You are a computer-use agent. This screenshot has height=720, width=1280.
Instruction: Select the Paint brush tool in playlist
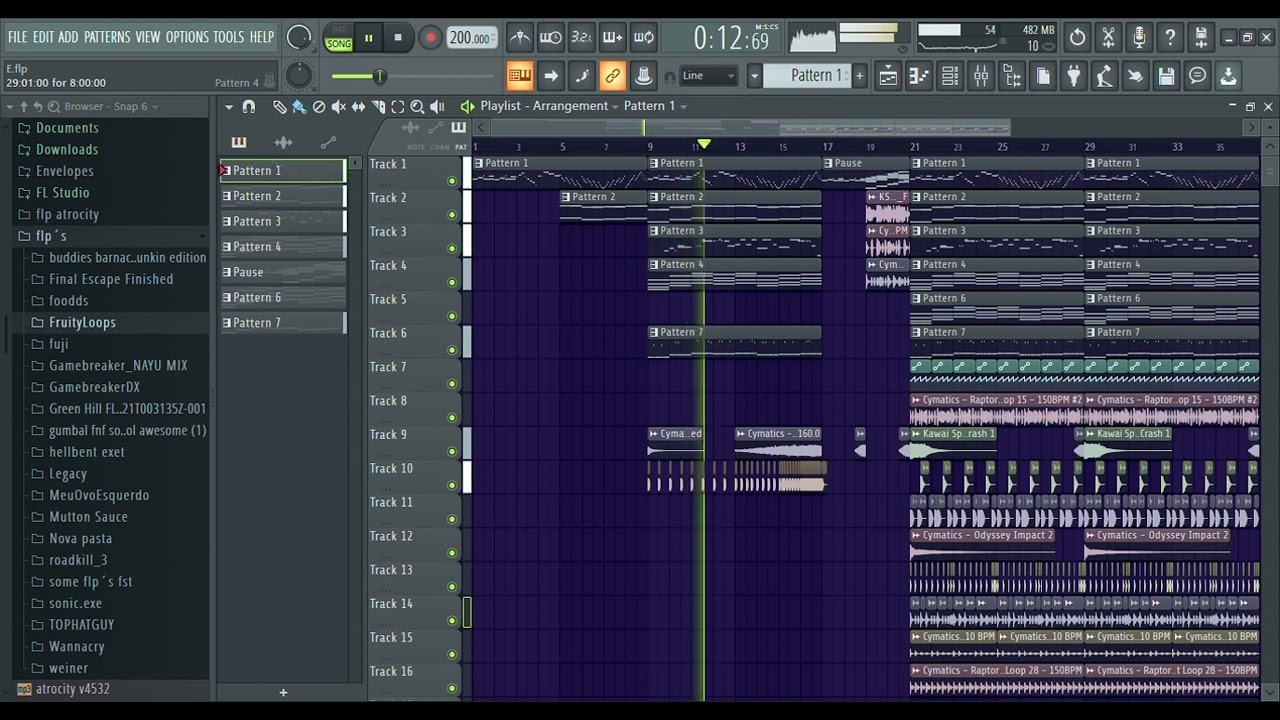pos(299,107)
